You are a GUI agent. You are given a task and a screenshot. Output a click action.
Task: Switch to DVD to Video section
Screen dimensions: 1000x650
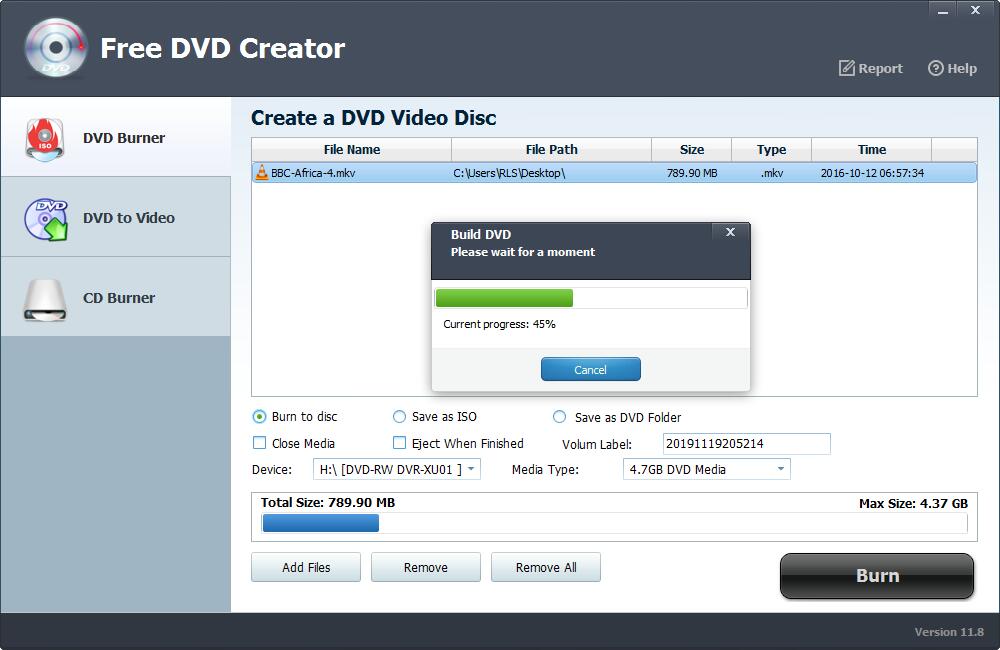115,218
